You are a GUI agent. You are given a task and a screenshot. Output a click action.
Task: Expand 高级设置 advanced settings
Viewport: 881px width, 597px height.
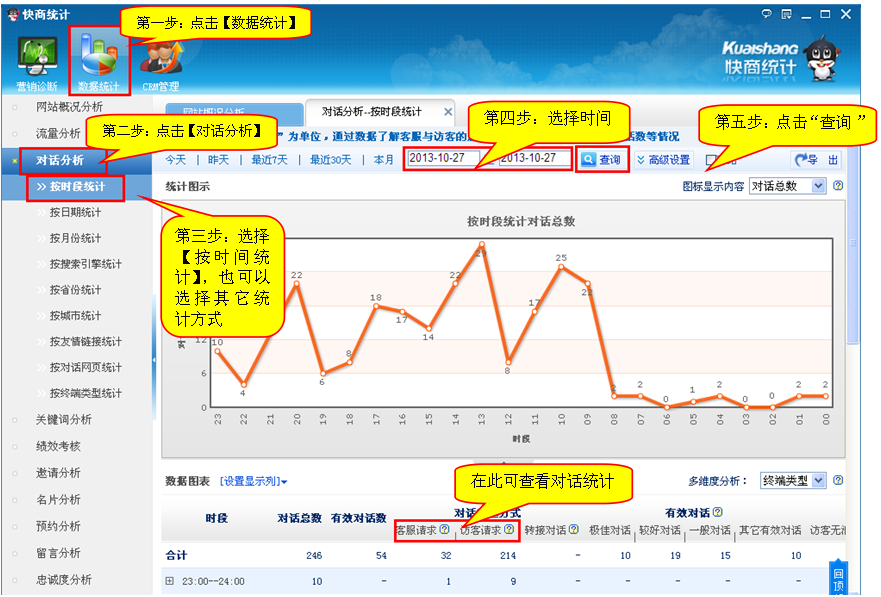663,160
